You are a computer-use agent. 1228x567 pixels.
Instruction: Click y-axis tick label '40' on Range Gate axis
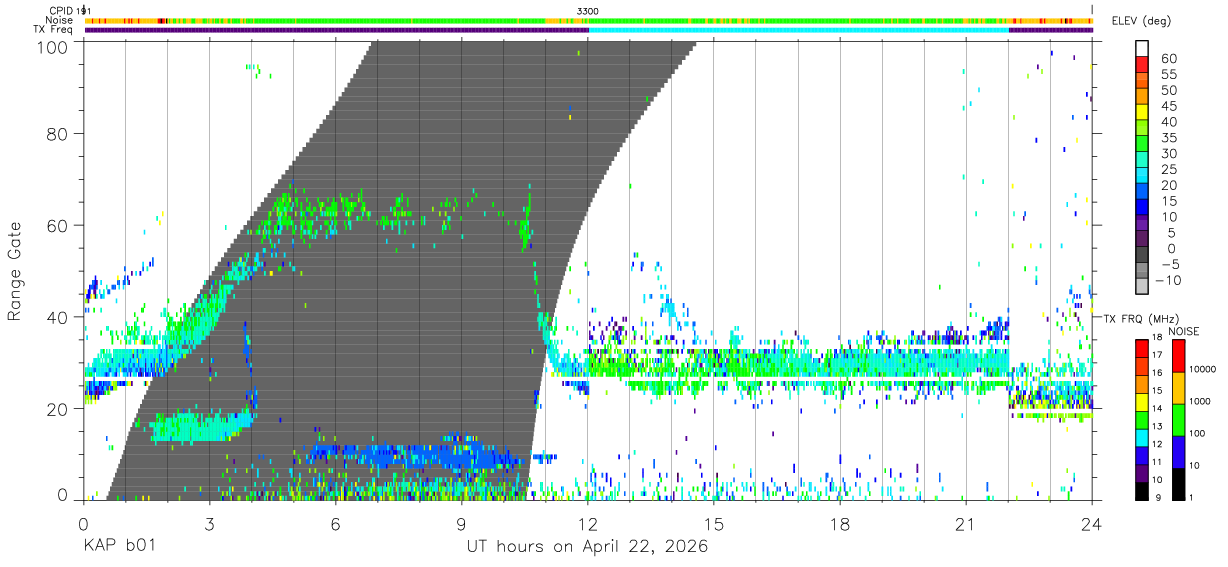click(59, 317)
